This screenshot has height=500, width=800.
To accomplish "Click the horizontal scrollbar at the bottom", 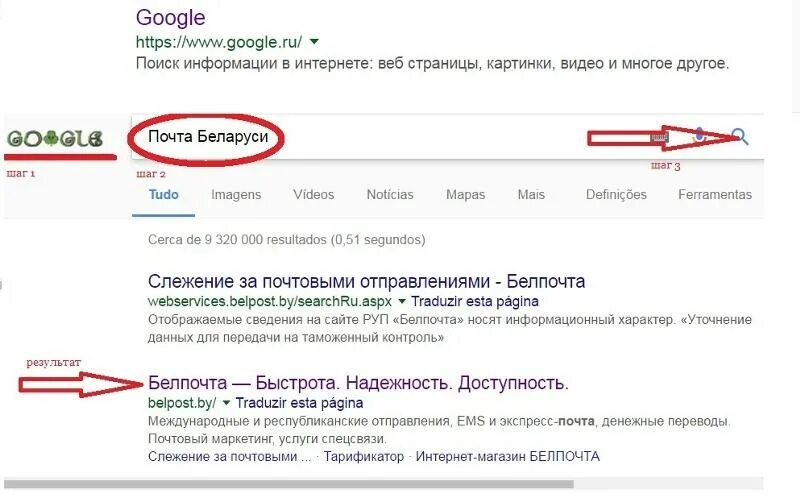I will click(x=289, y=484).
